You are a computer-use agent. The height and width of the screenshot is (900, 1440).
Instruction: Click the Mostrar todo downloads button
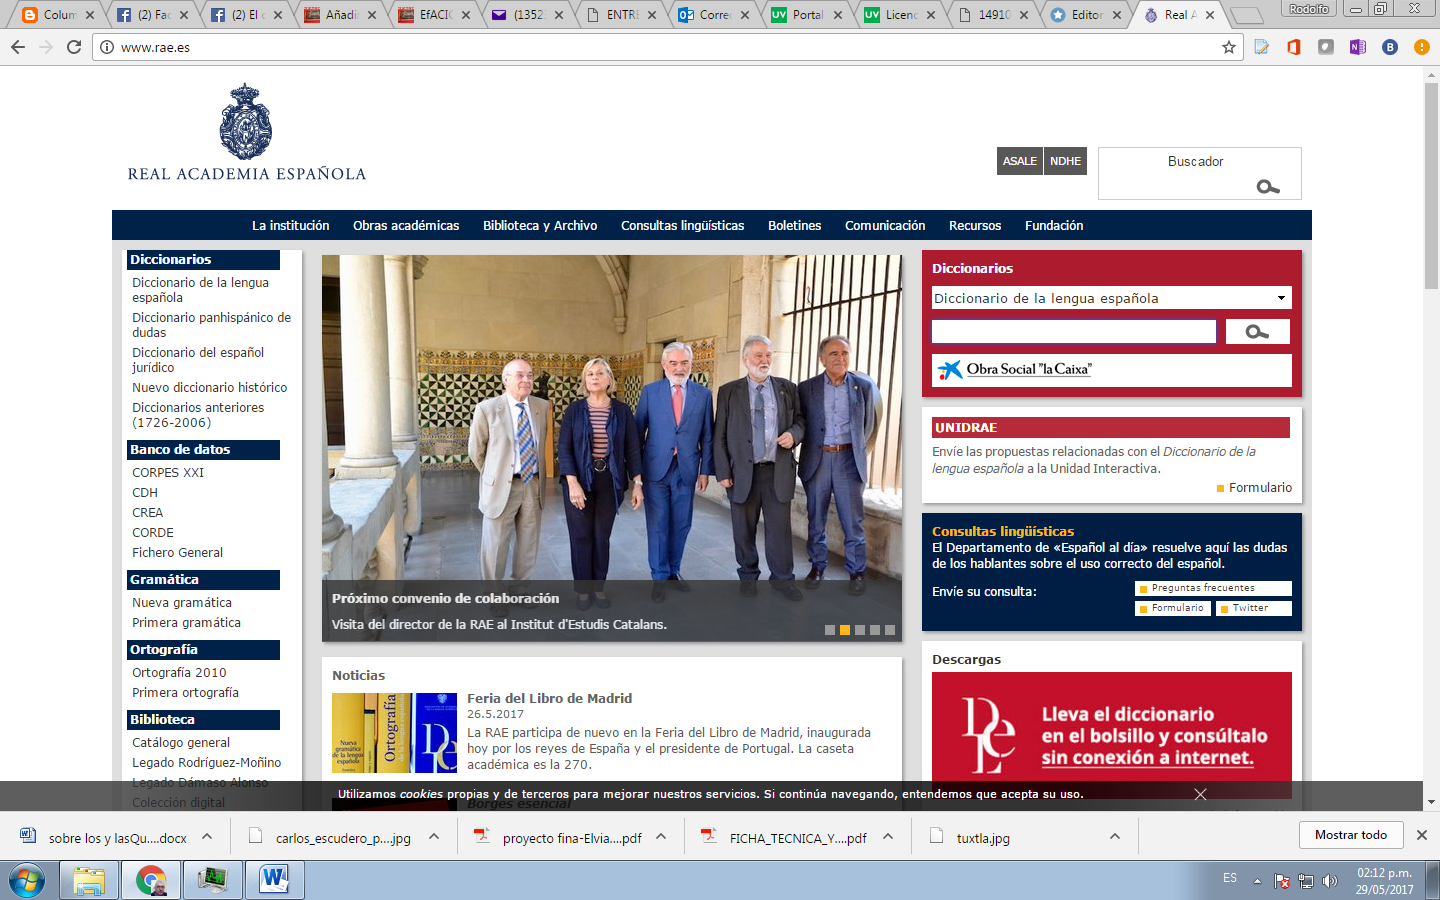(x=1350, y=835)
